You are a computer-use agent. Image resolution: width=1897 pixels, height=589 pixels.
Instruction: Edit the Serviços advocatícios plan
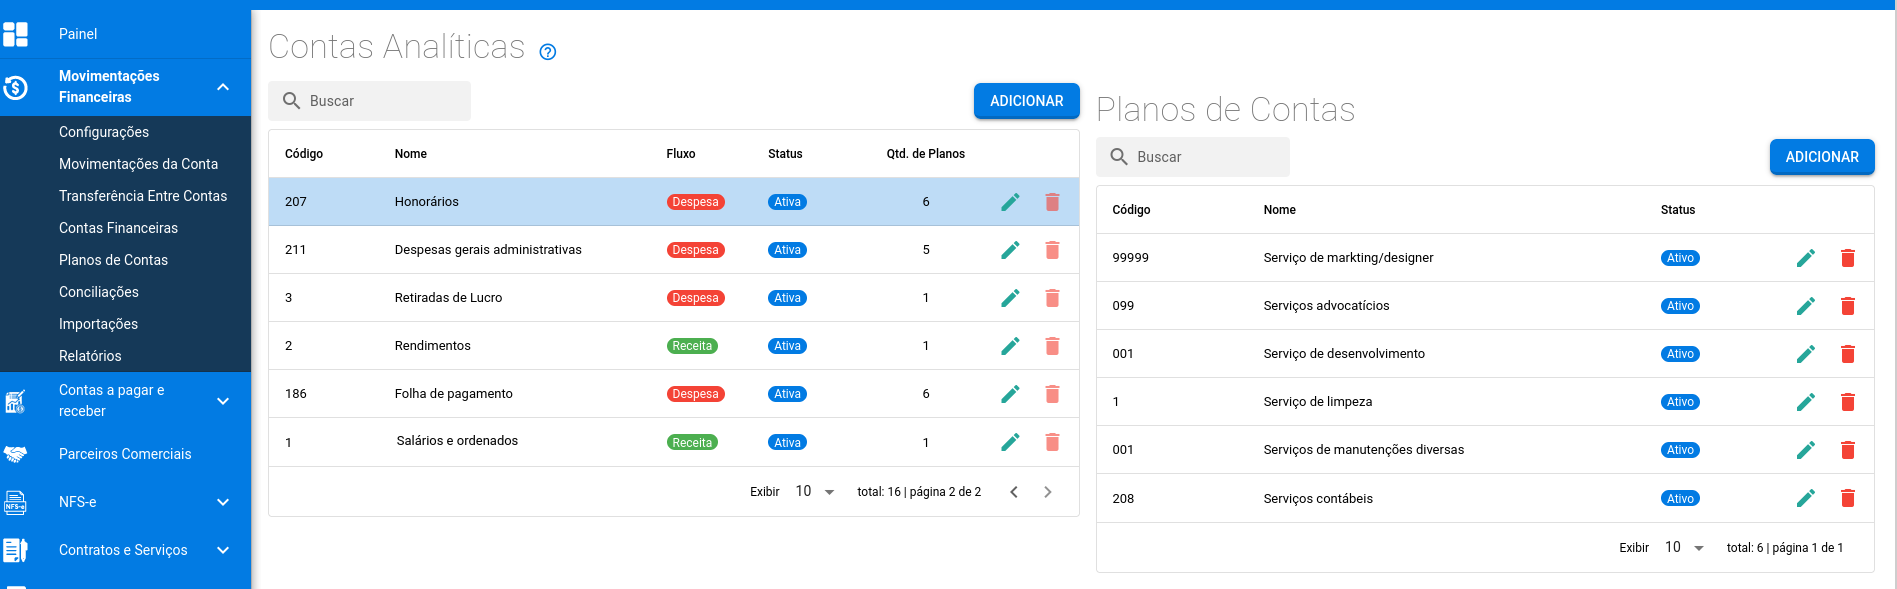point(1805,306)
